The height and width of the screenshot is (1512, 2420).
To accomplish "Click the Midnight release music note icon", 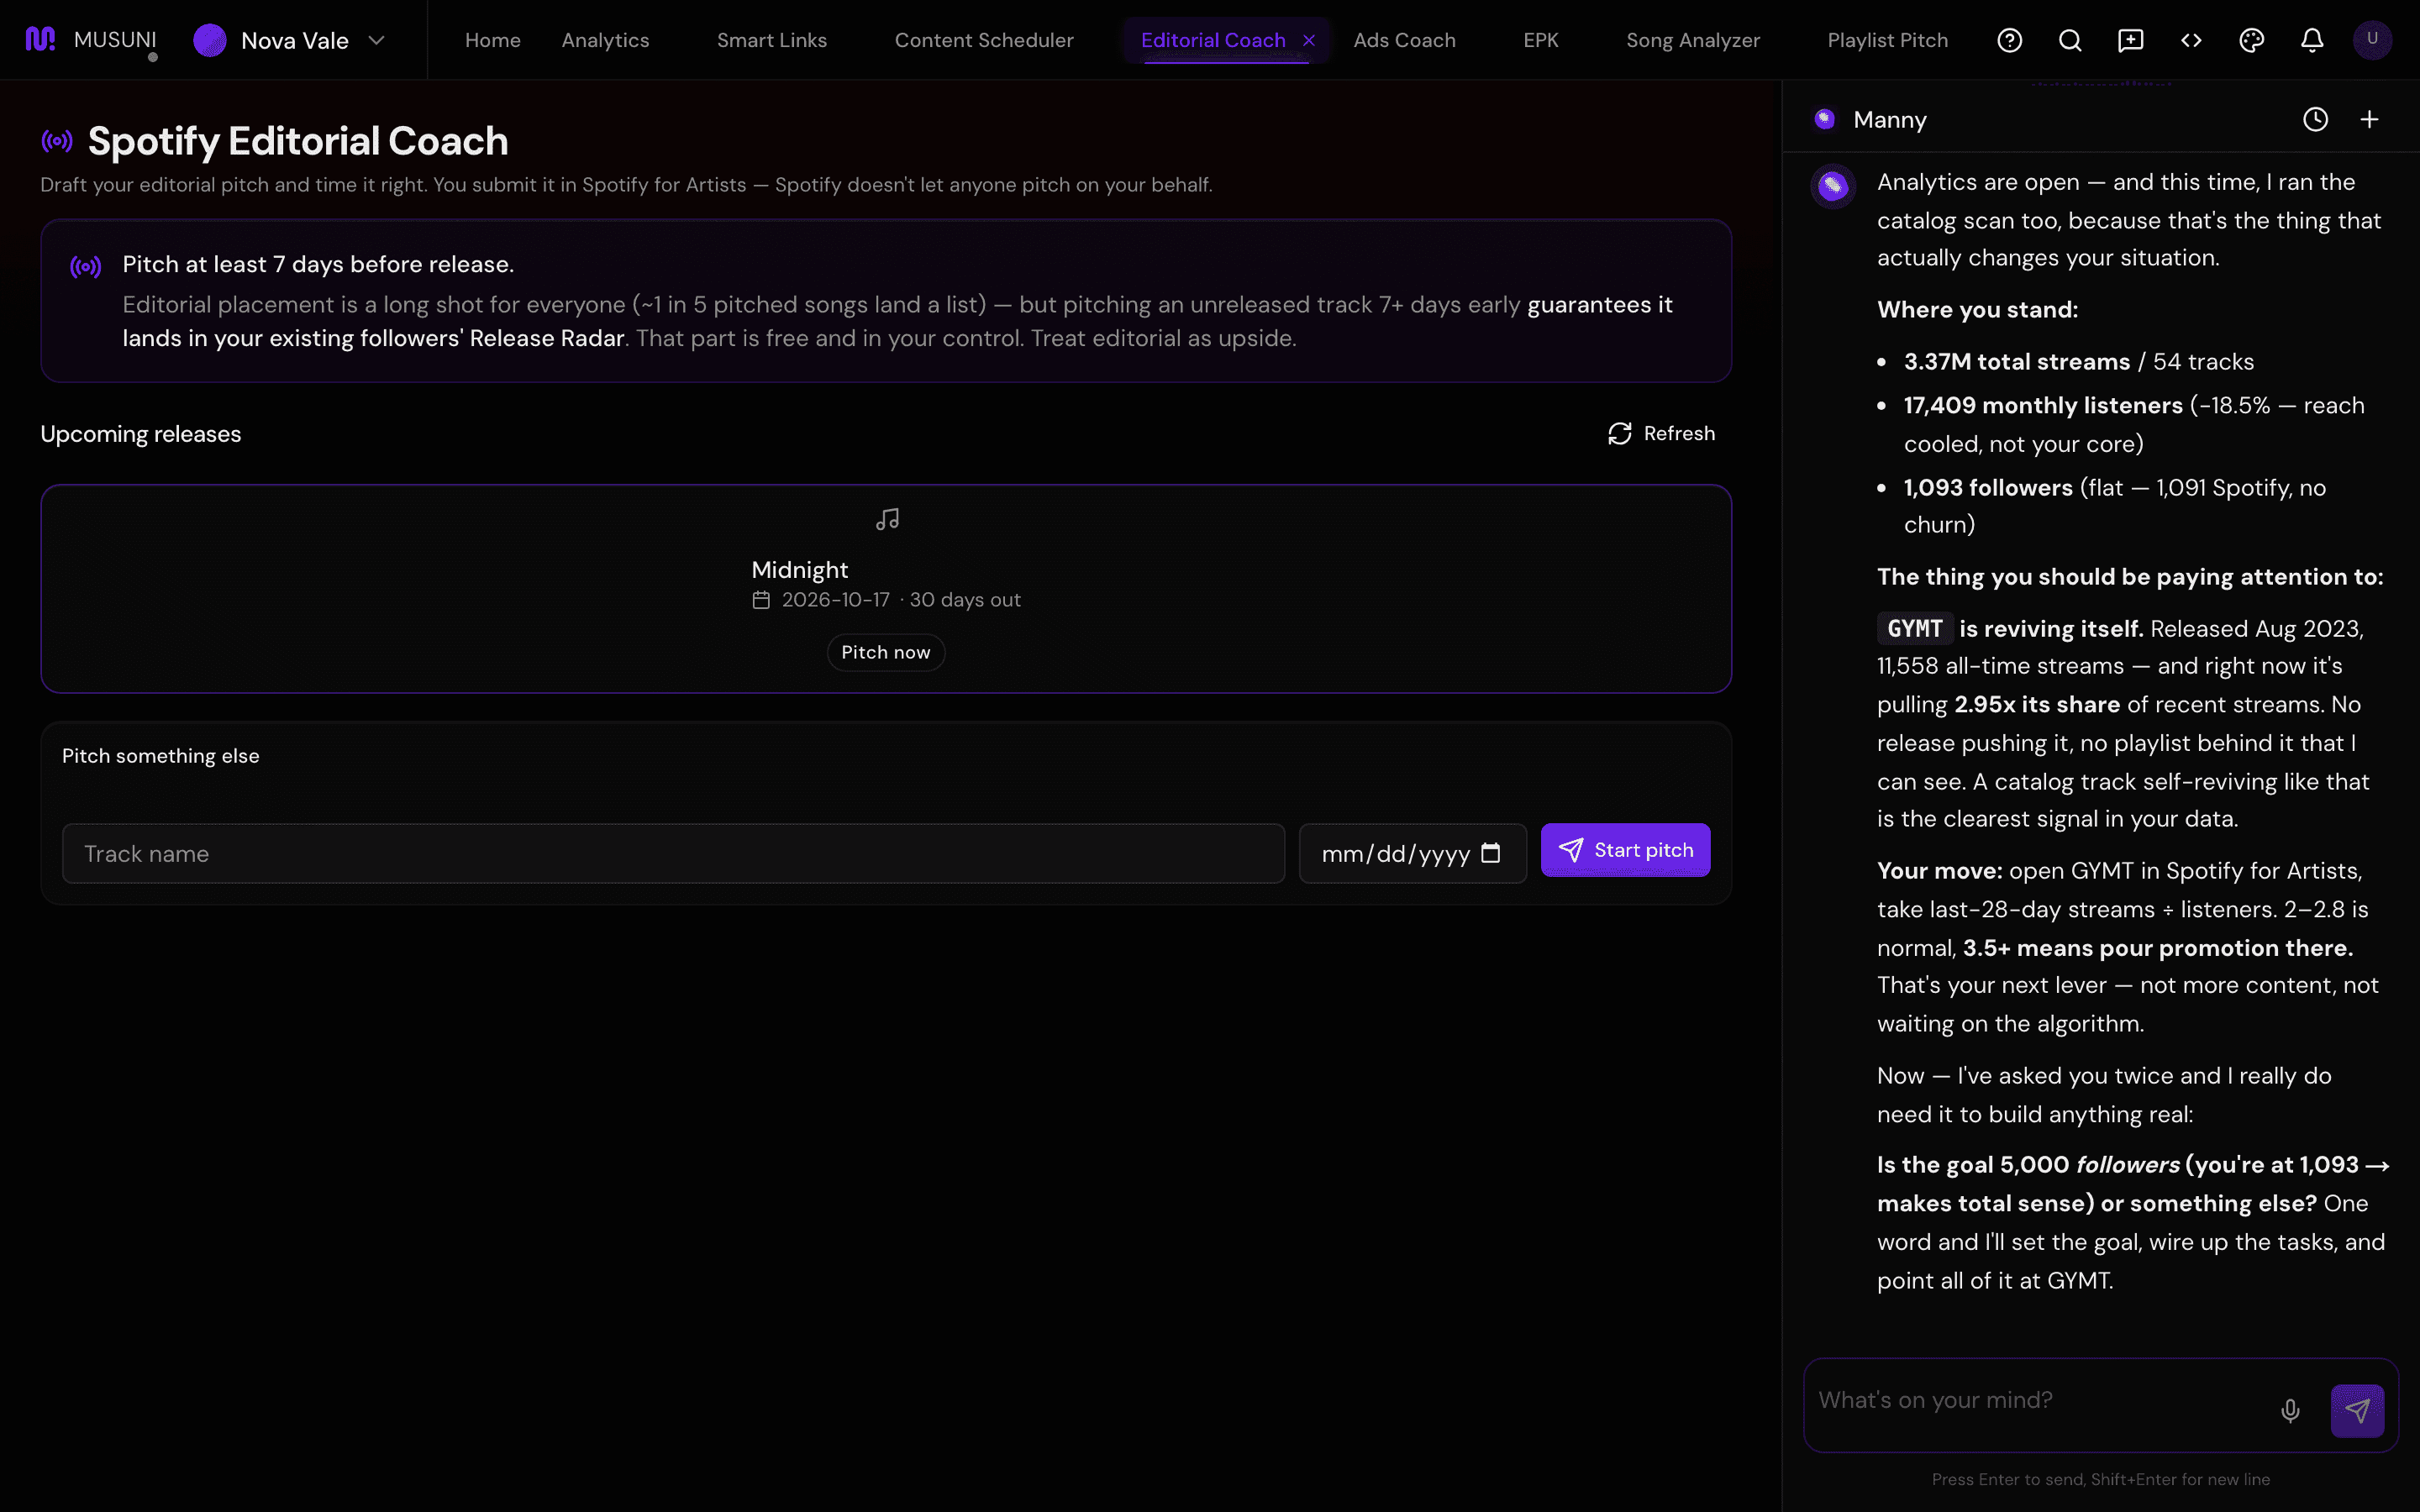I will [x=887, y=519].
